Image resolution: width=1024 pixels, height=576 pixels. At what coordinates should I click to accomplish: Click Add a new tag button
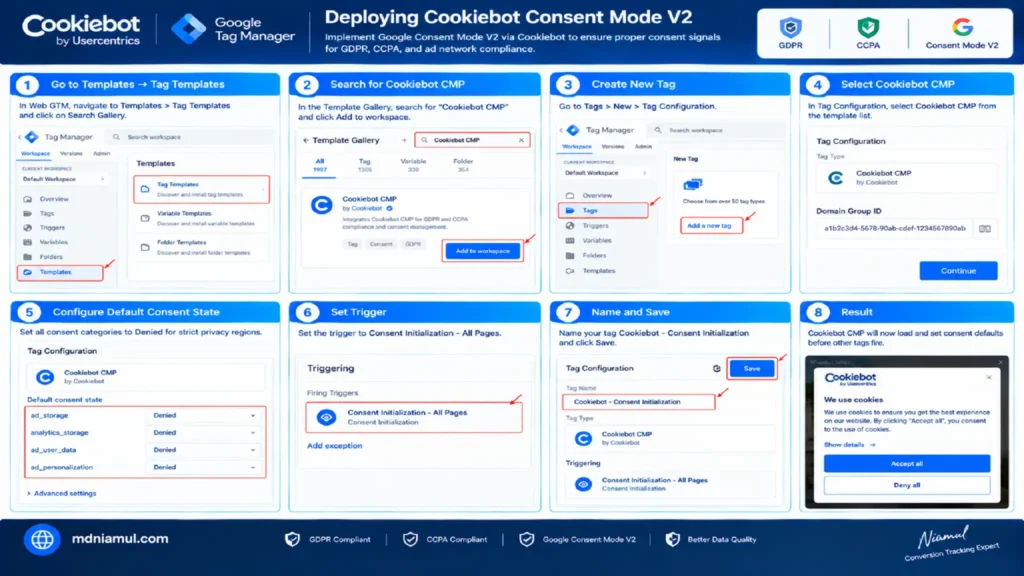click(711, 226)
